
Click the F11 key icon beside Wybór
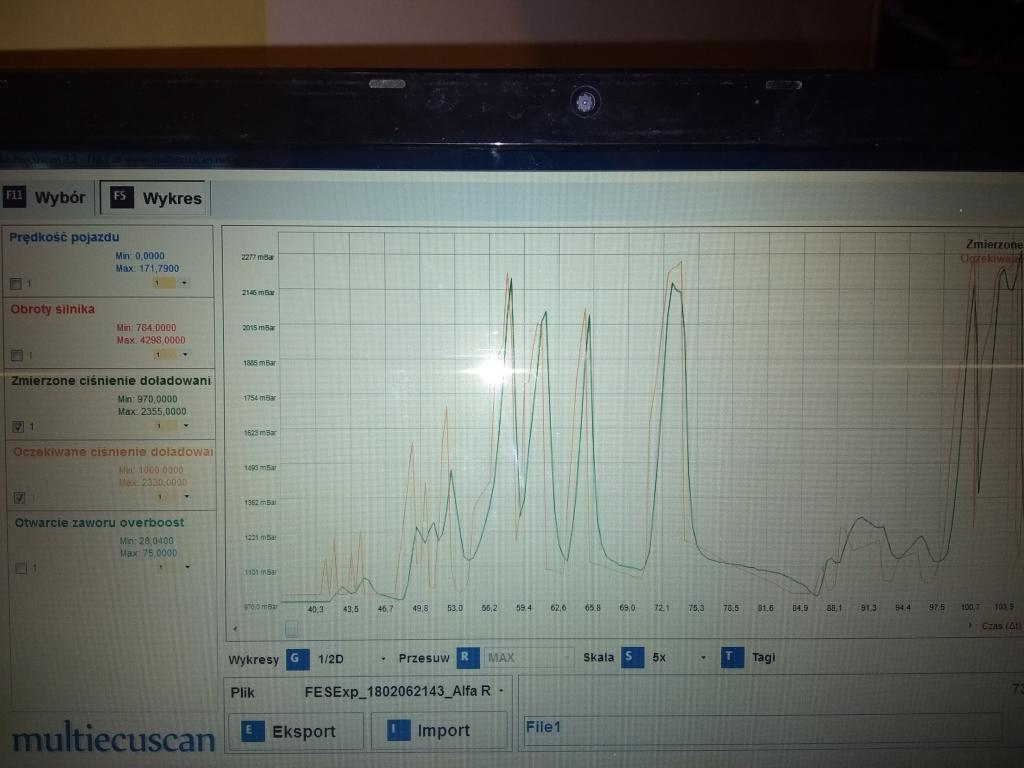tap(14, 196)
